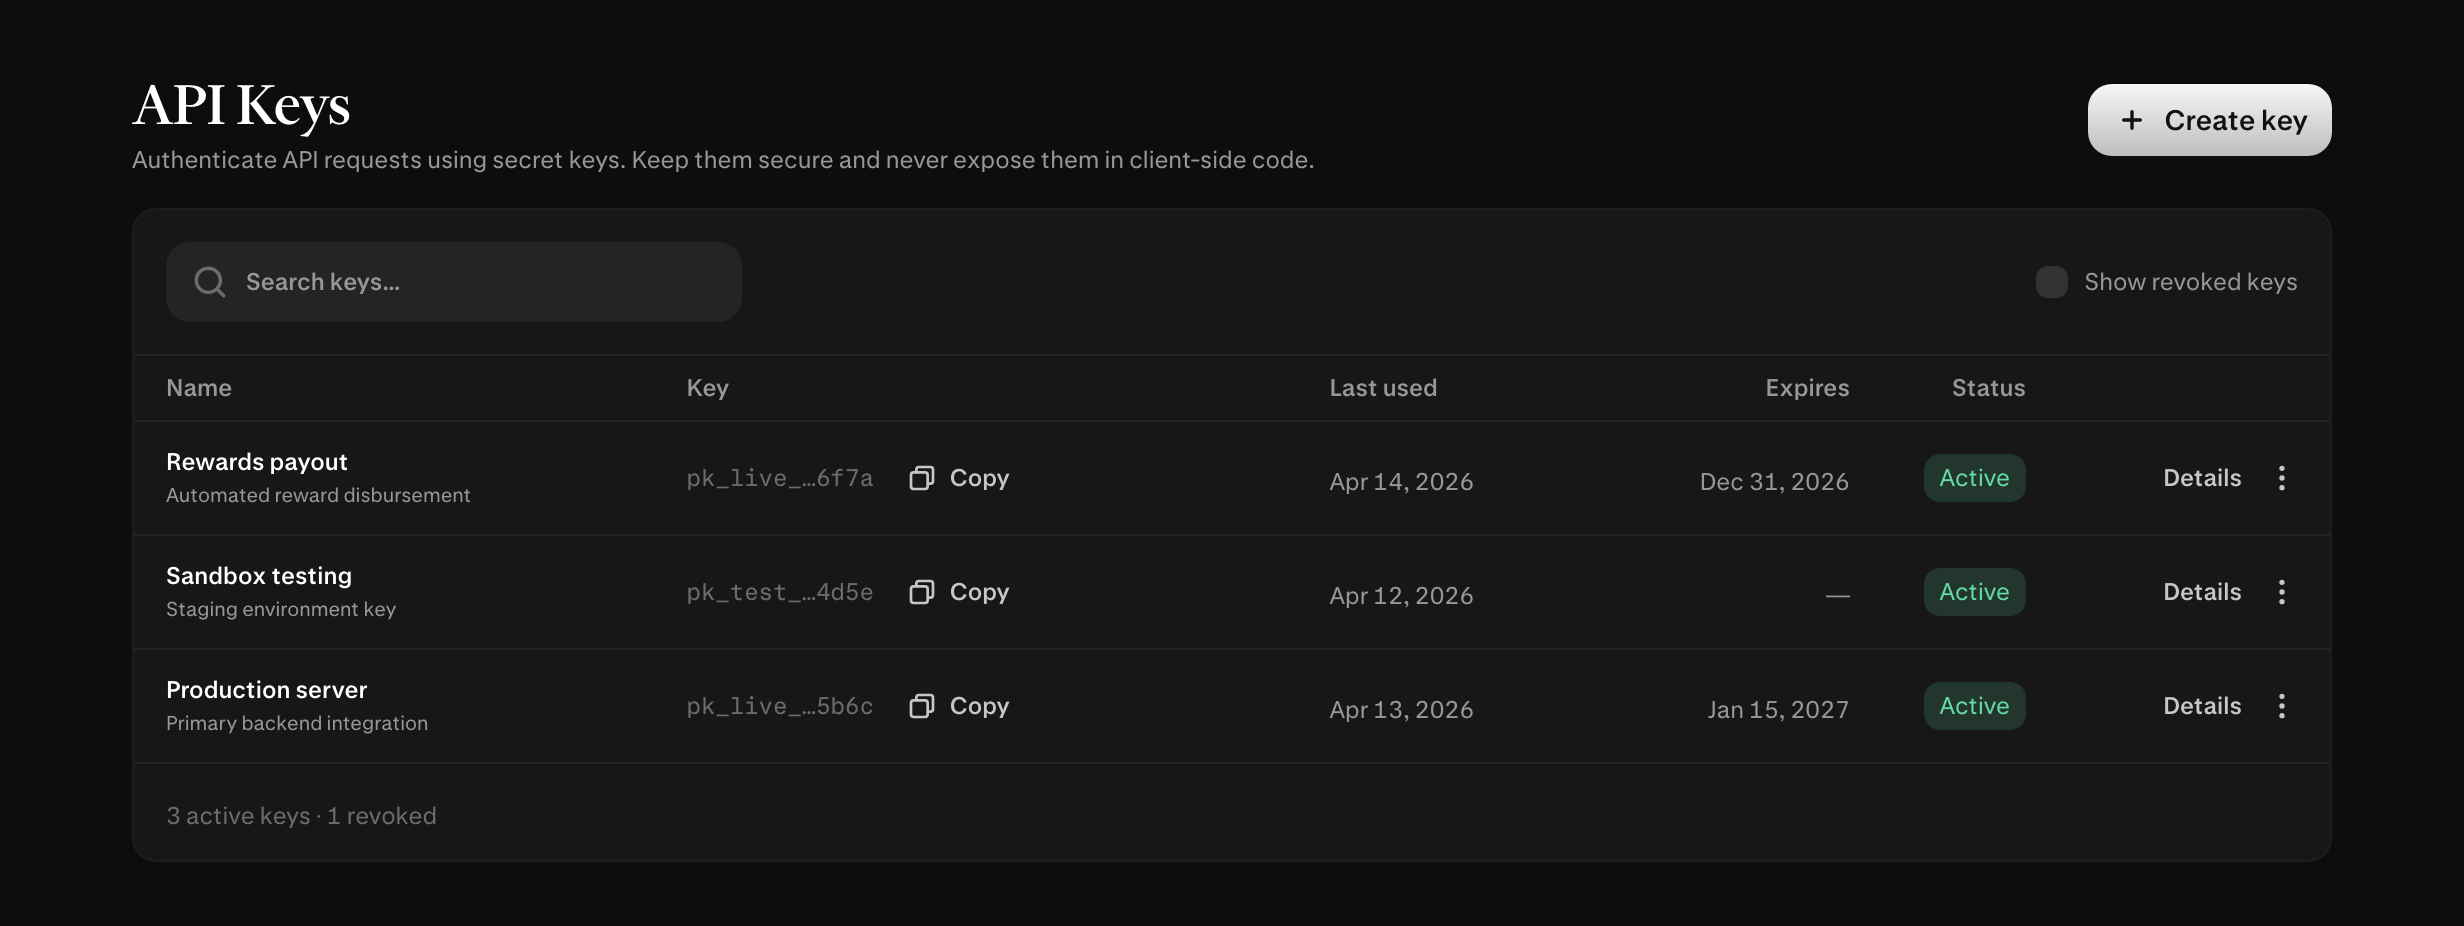Screen dimensions: 2464x926
Task: Click the Jan 15, 2027 expiry date
Action: (x=1778, y=710)
